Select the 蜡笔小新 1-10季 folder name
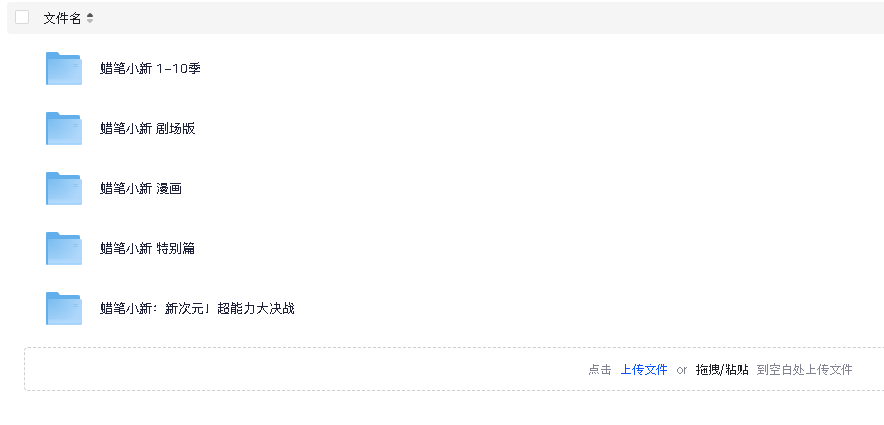Viewport: 884px width, 425px height. click(150, 69)
